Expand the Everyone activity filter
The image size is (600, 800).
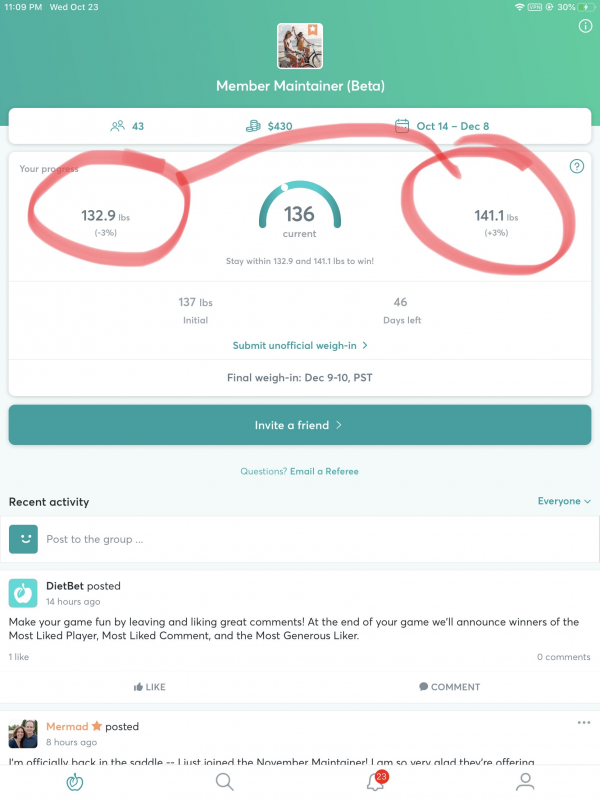(564, 501)
